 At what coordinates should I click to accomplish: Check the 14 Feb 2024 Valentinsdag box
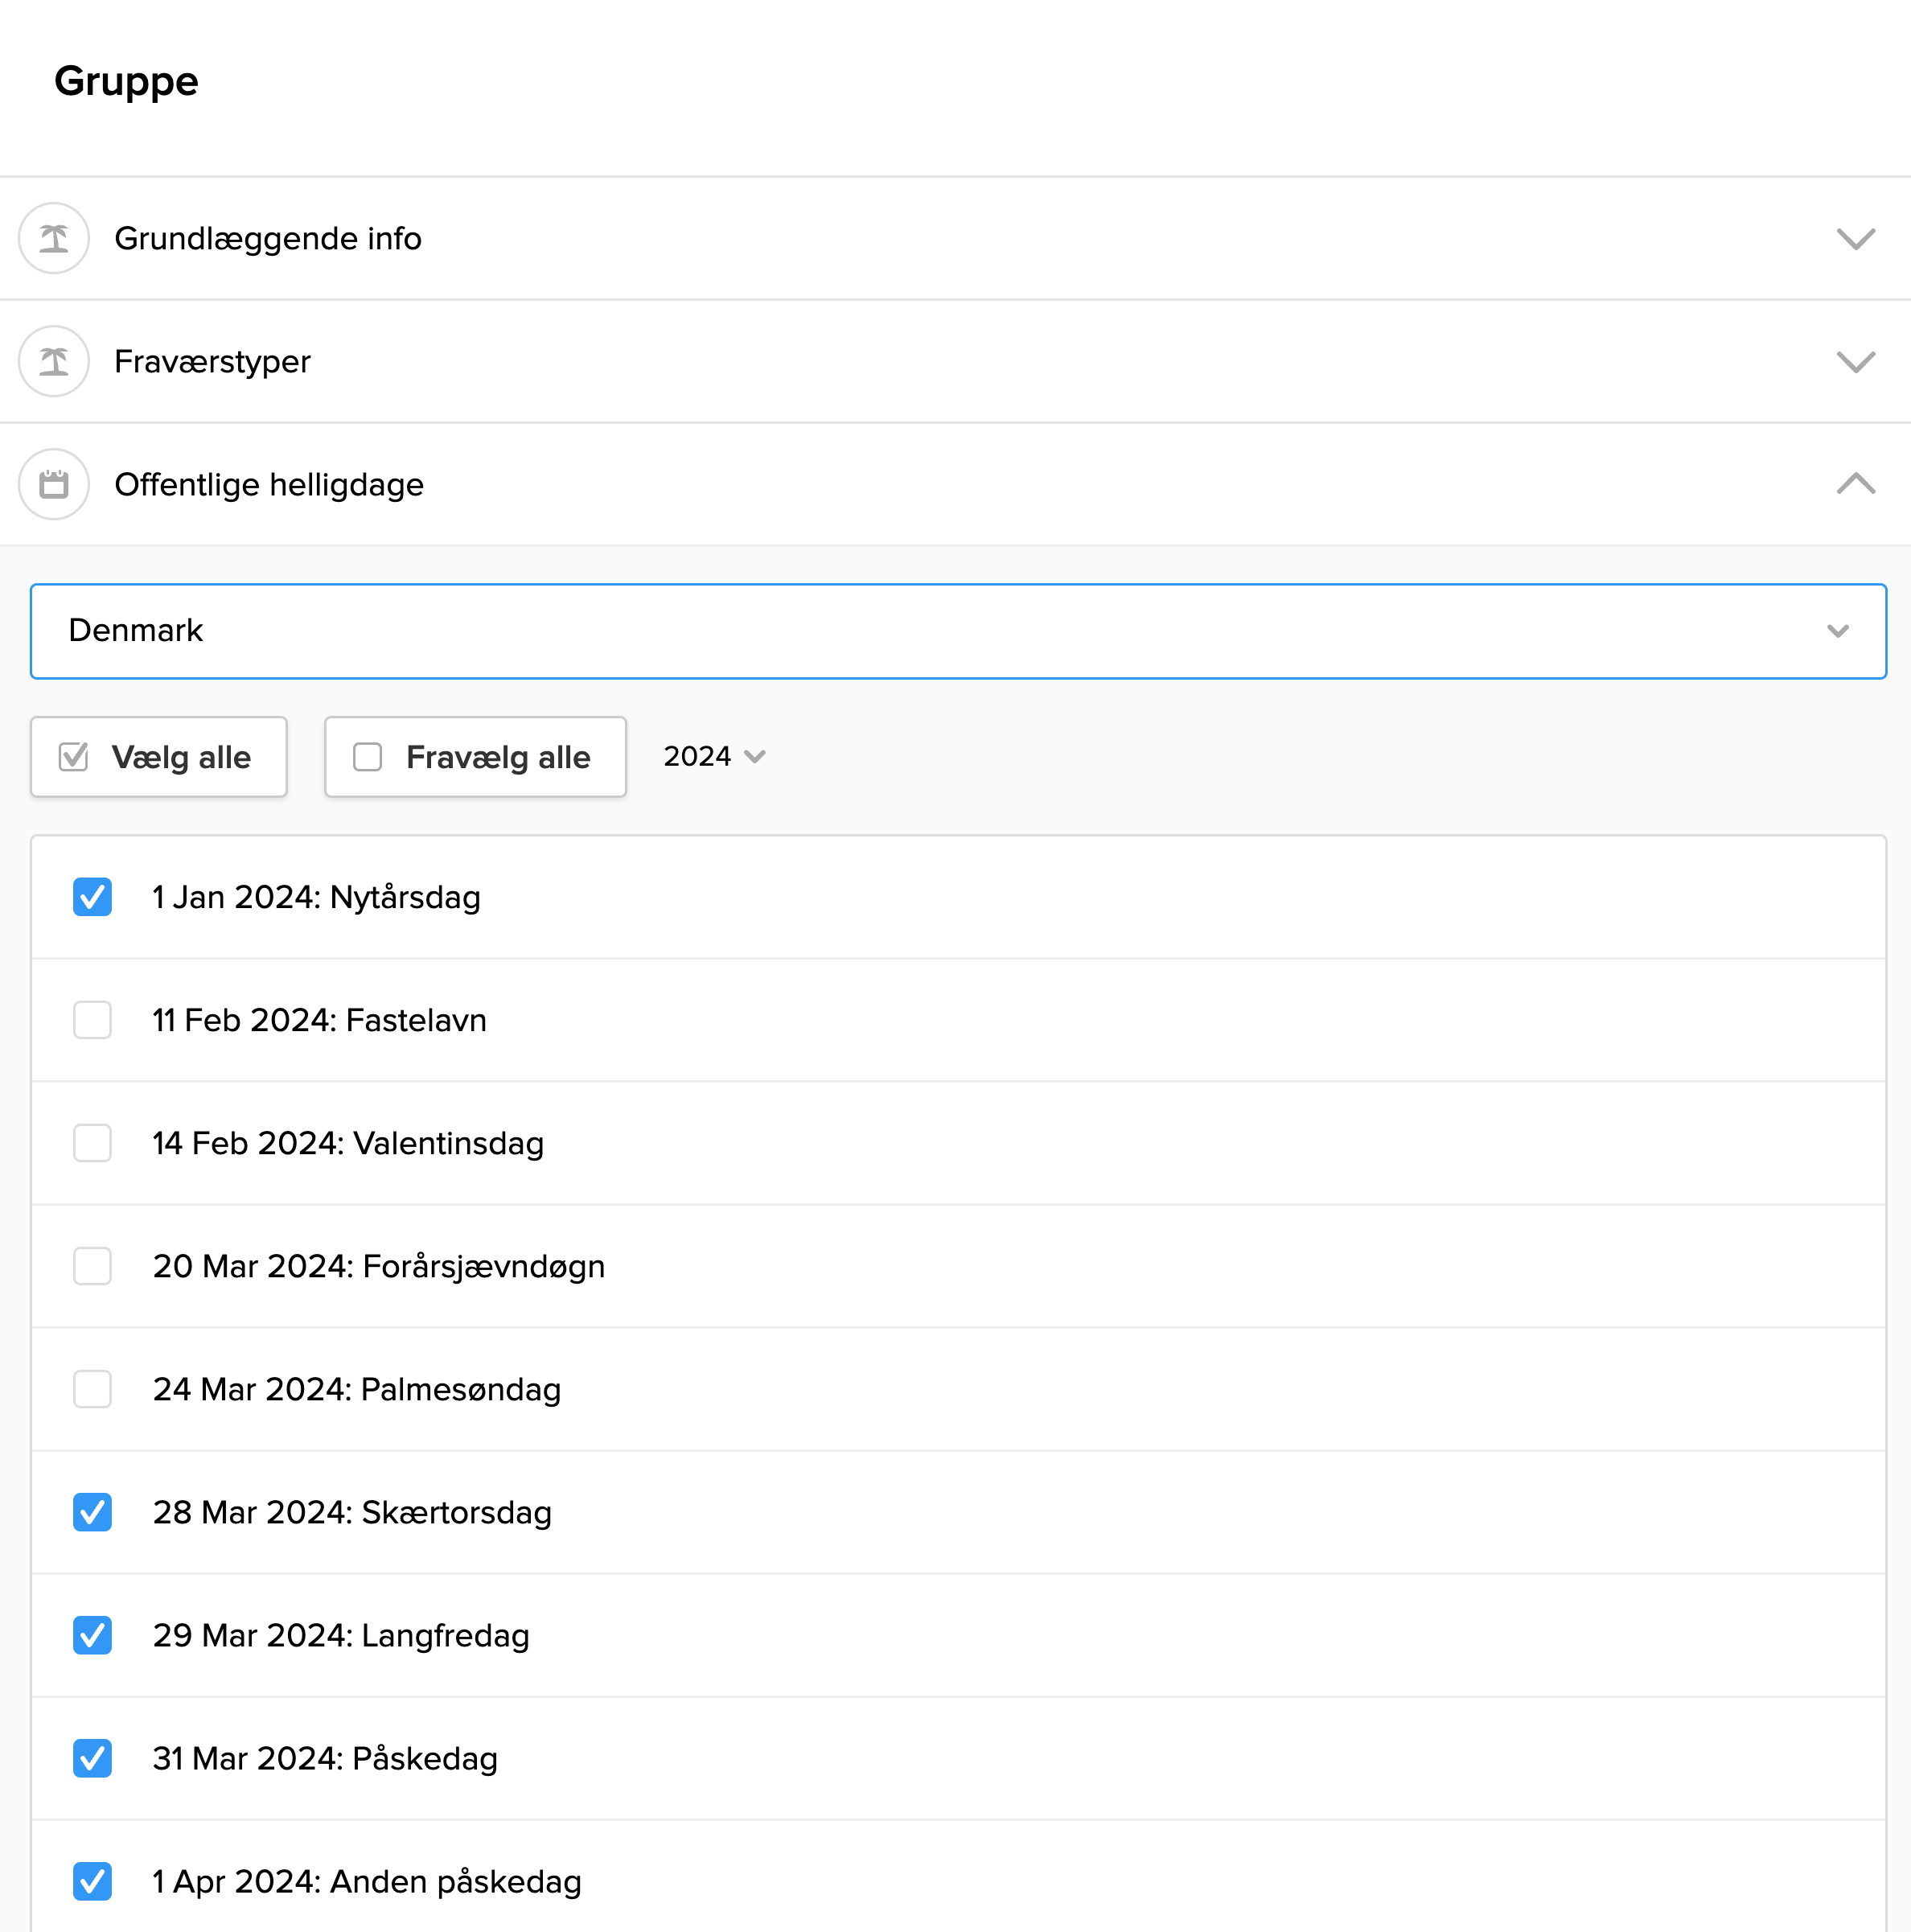click(x=92, y=1143)
